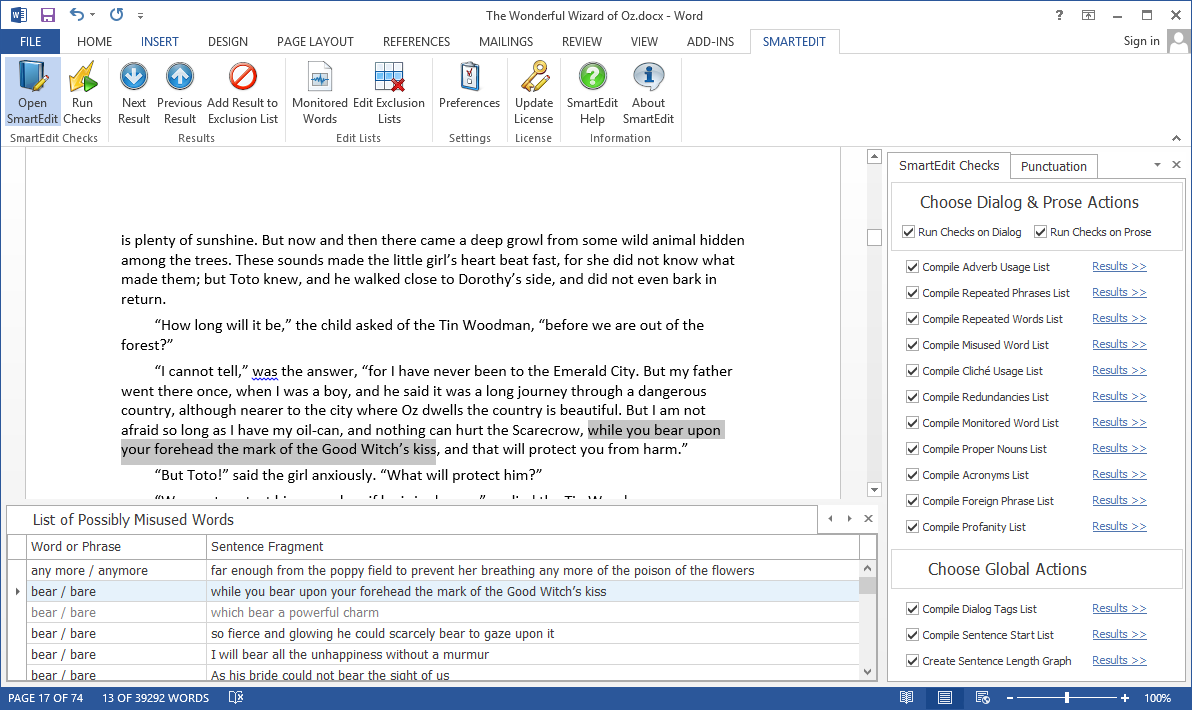The height and width of the screenshot is (710, 1192).
Task: Uncheck Compile Profanity List
Action: tap(912, 527)
